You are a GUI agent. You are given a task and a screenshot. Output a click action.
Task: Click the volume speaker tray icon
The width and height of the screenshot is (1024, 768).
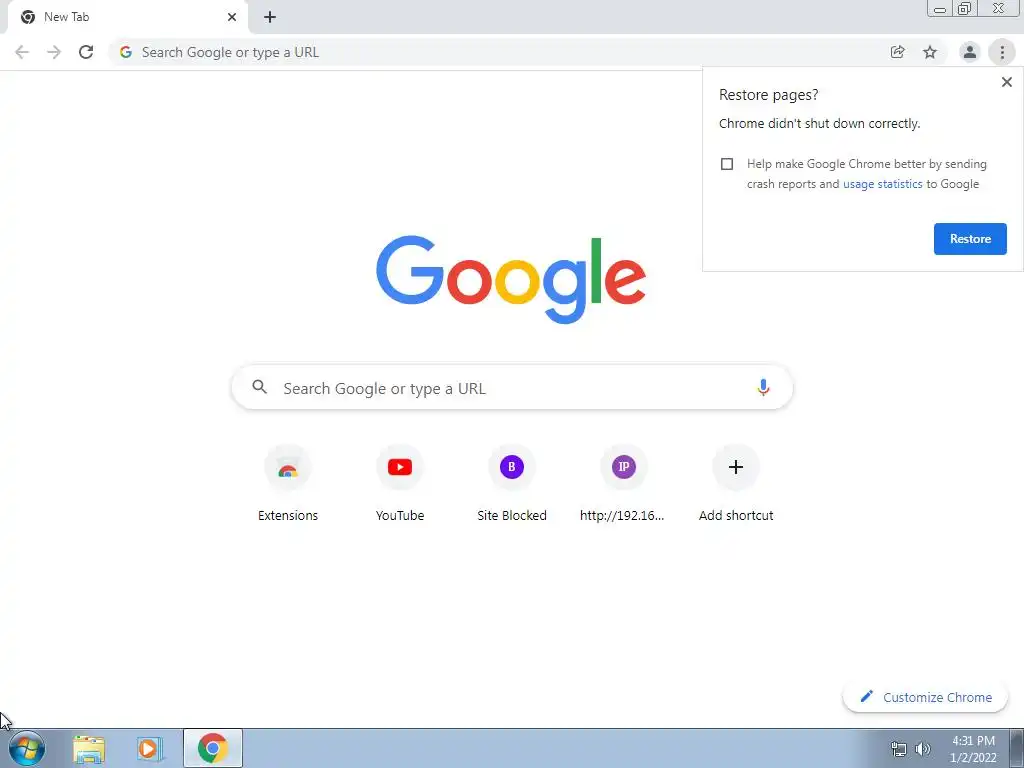[x=923, y=749]
